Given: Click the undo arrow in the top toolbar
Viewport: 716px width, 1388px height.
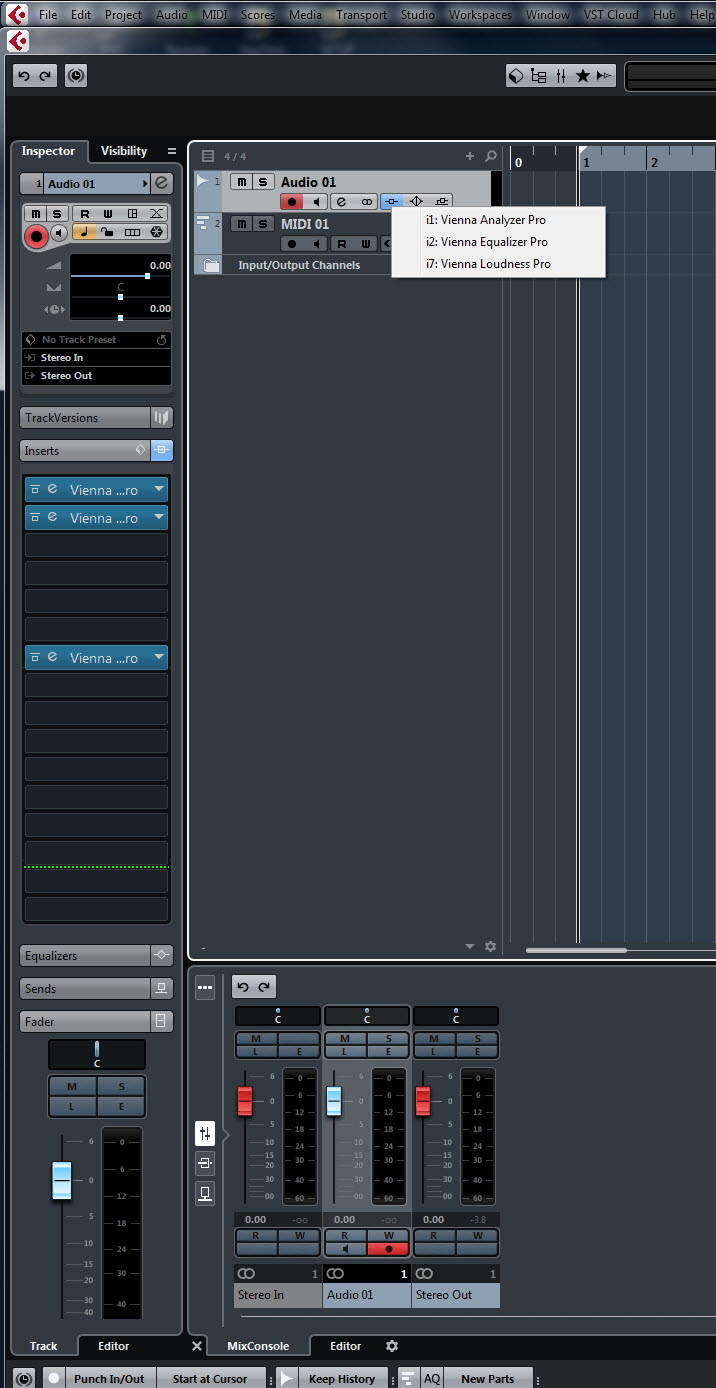Looking at the screenshot, I should click(x=25, y=76).
